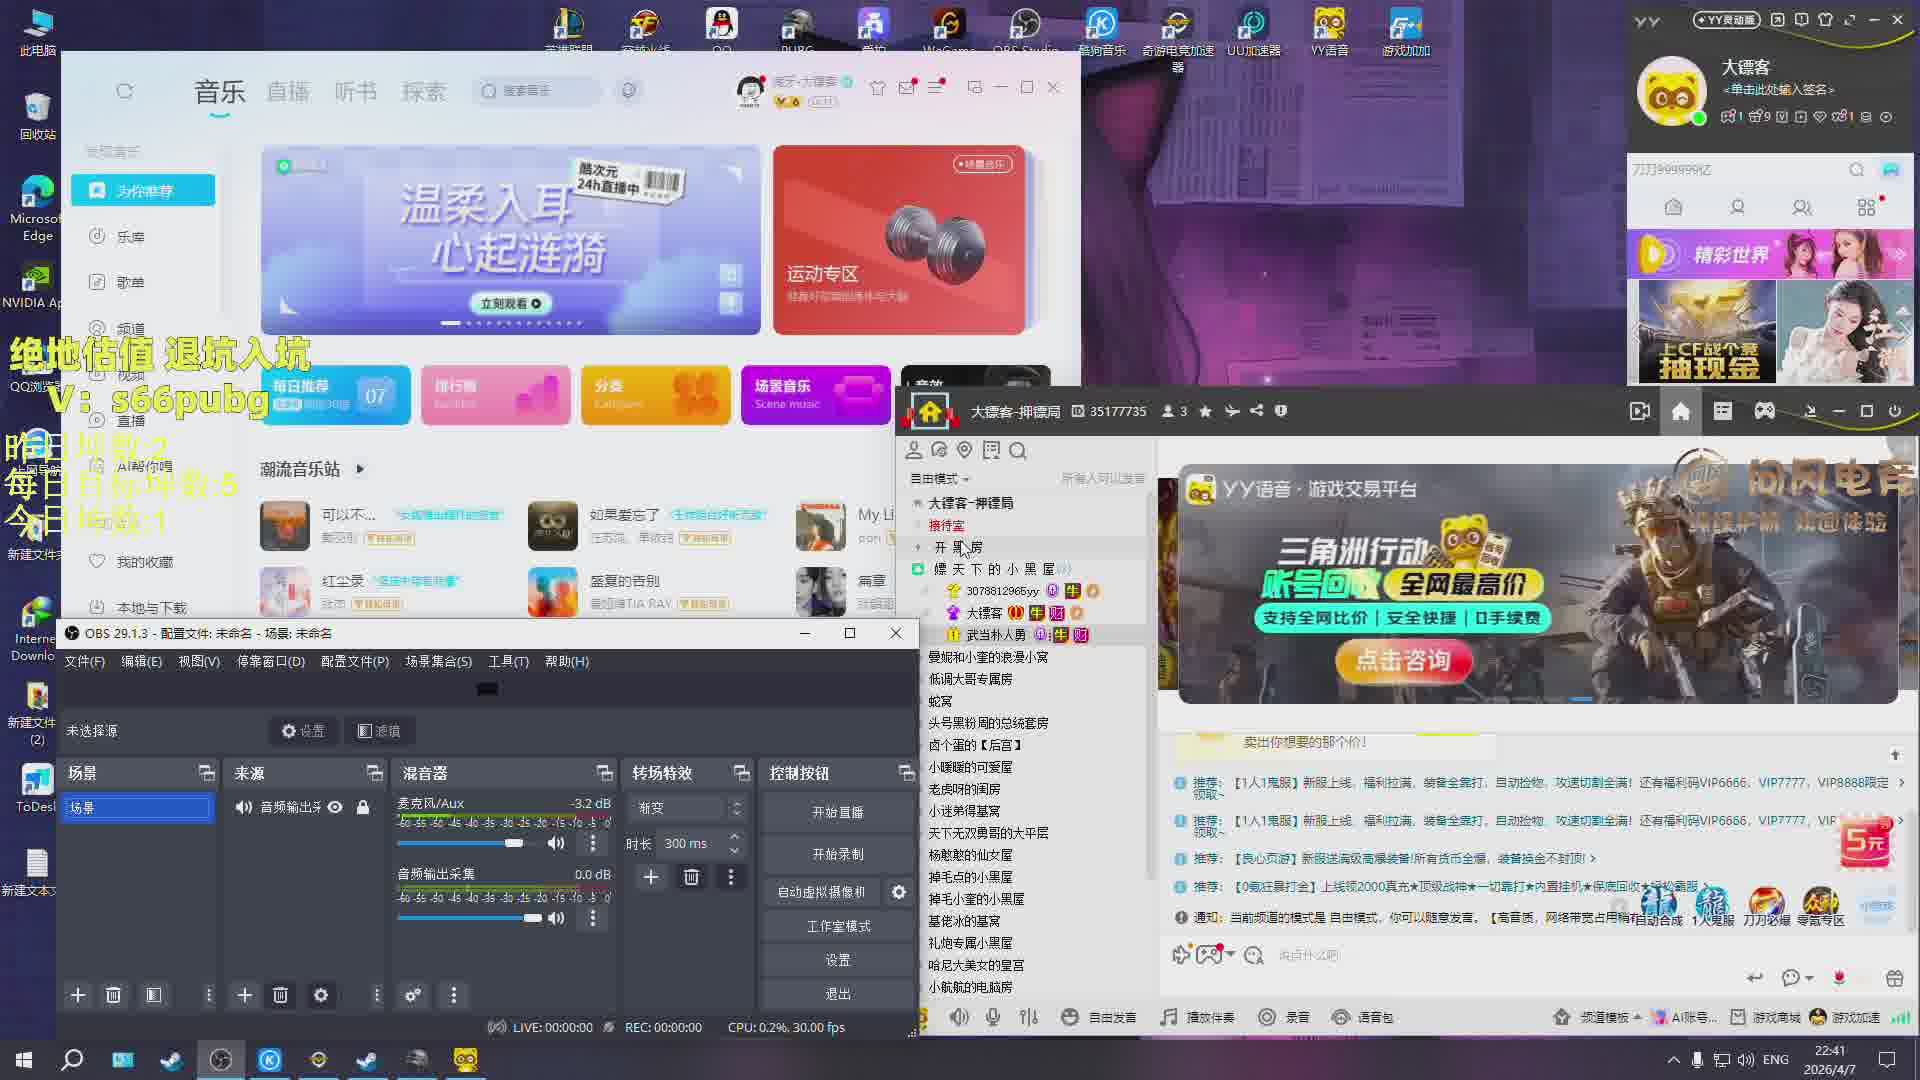
Task: Open advanced audio properties in mixer footer
Action: pyautogui.click(x=412, y=995)
